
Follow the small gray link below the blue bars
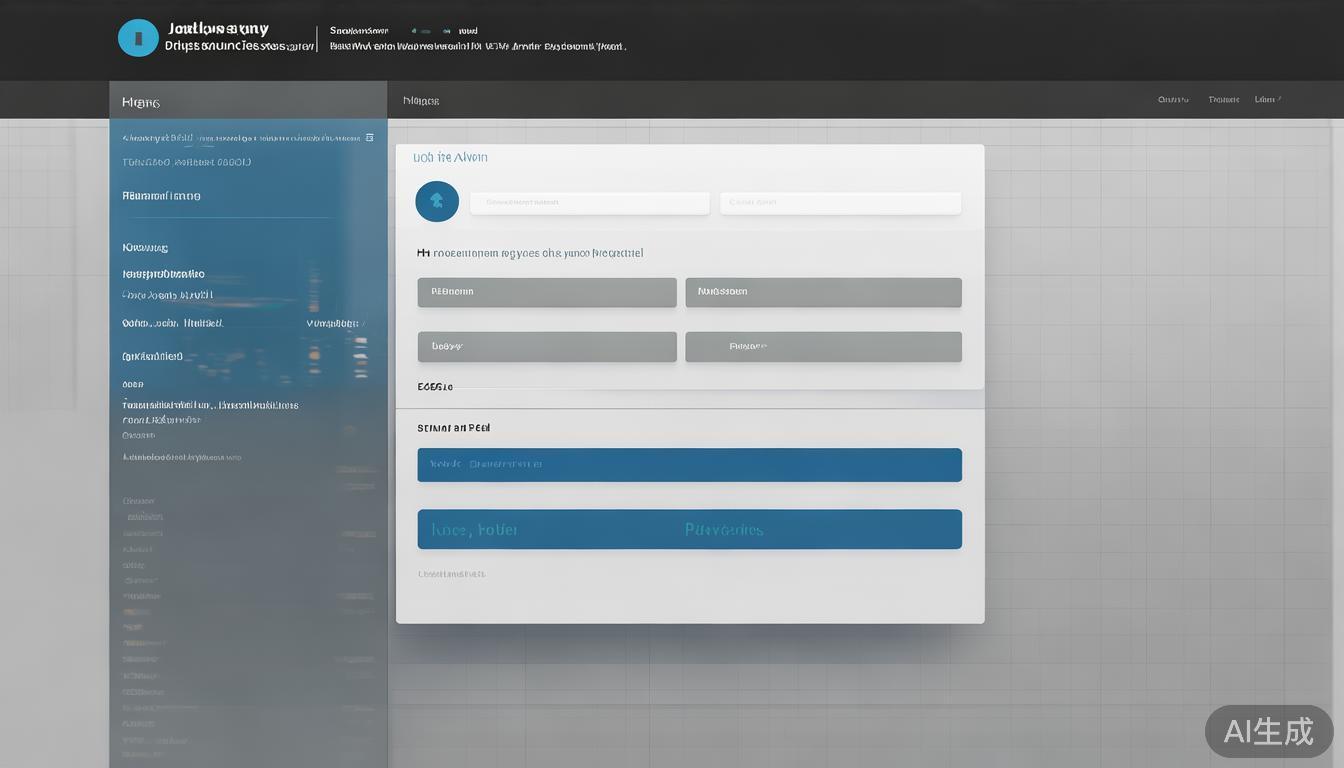pos(451,574)
